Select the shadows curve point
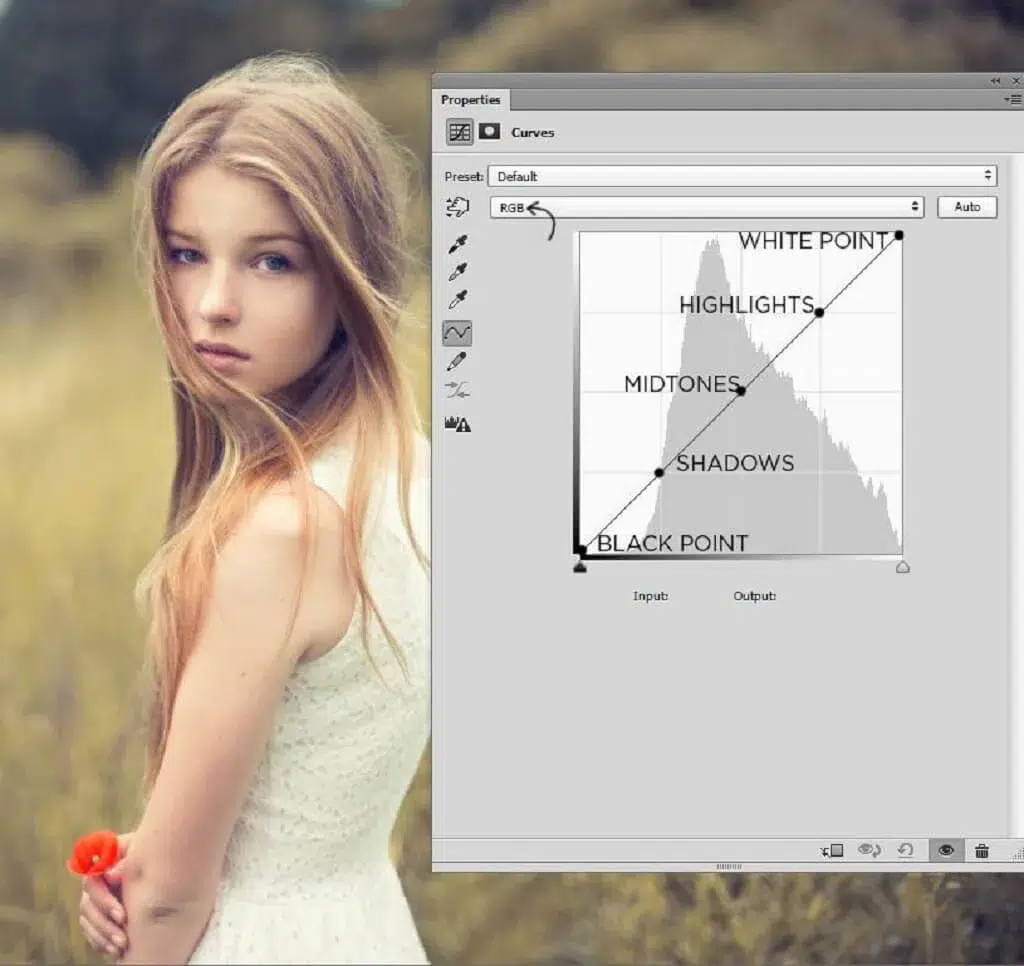The image size is (1024, 966). 659,472
